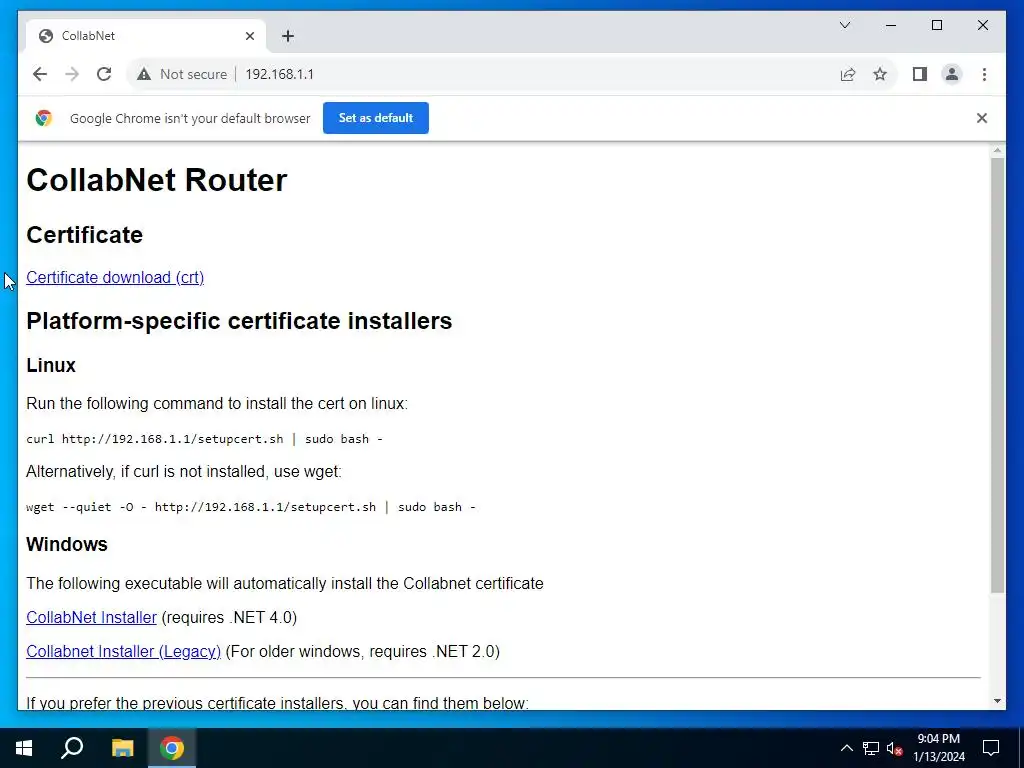Open the tab search chevron
The width and height of the screenshot is (1024, 768).
click(844, 25)
